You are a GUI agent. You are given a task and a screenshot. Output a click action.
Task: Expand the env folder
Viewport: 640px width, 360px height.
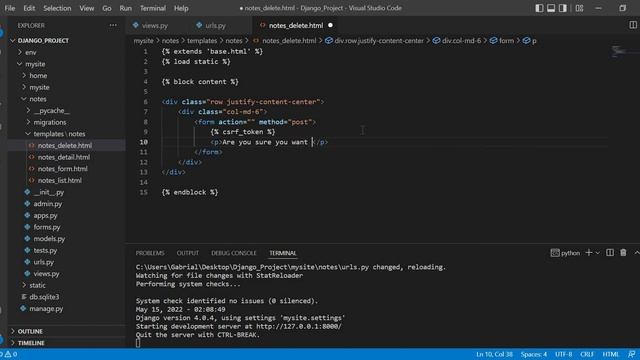click(67, 52)
